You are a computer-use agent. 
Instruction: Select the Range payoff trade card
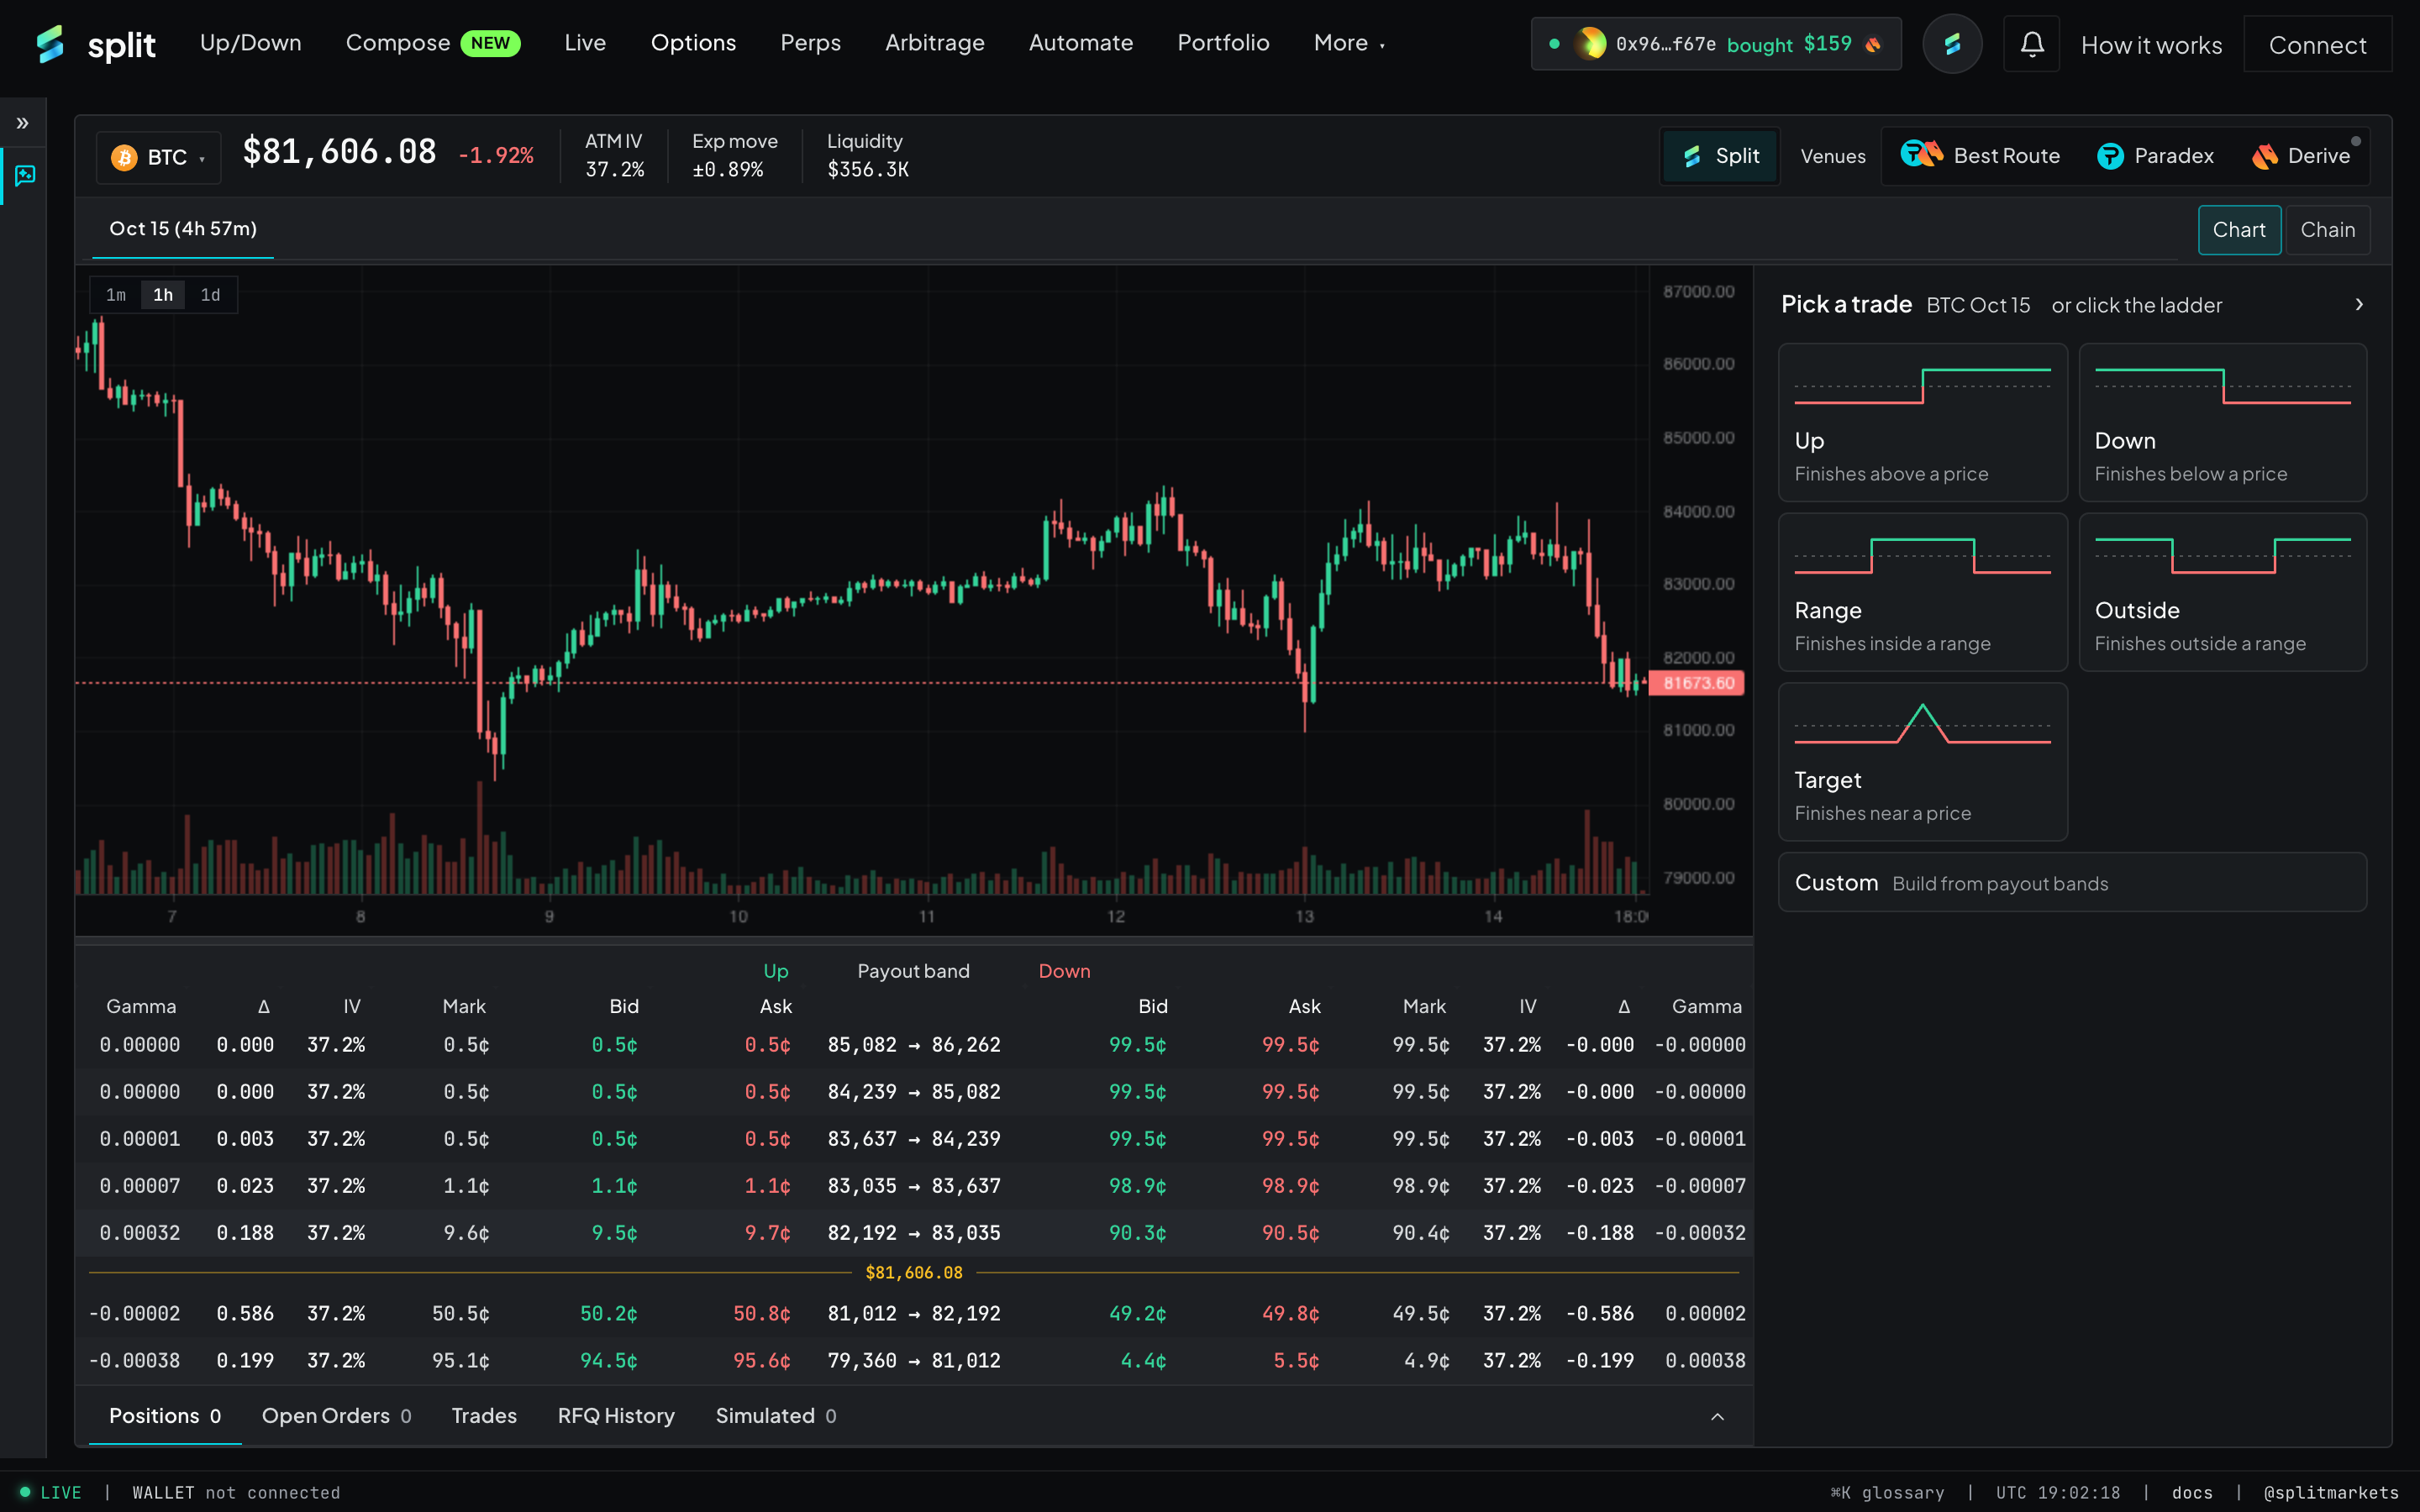tap(1922, 592)
